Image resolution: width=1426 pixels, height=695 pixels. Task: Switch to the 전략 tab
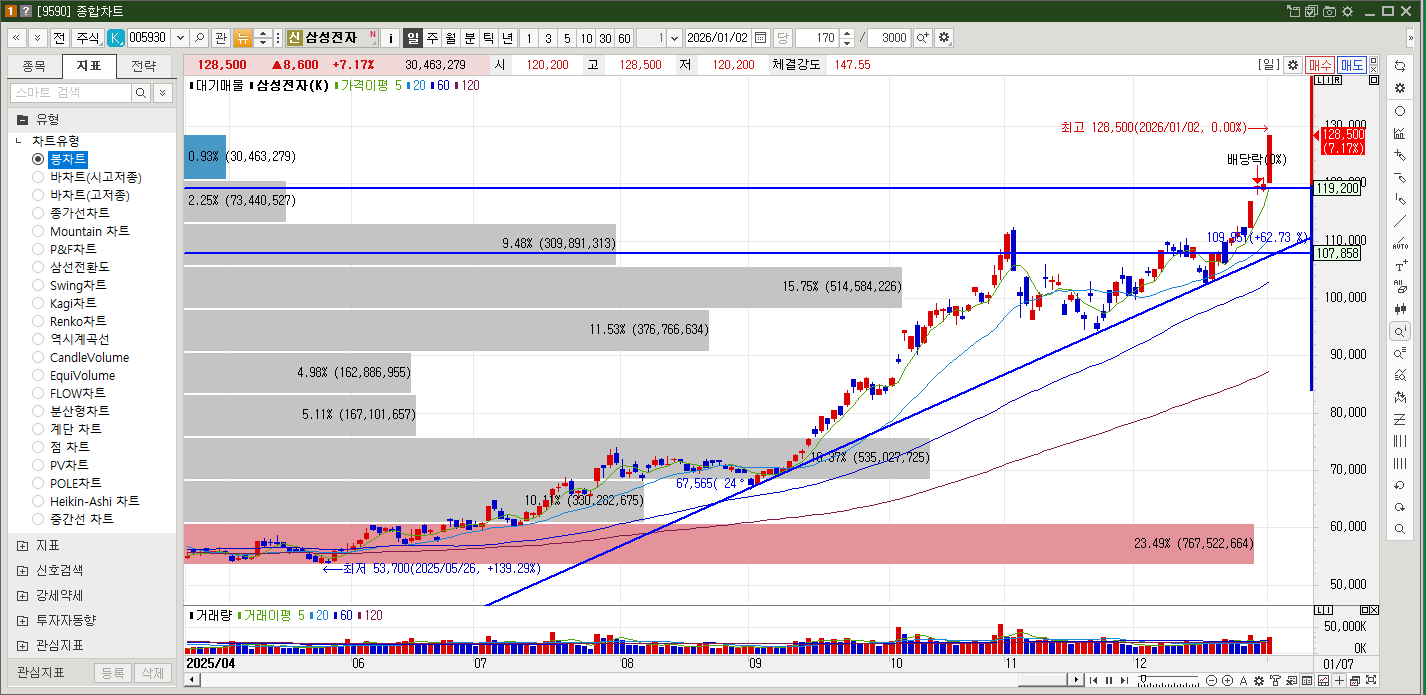coord(144,67)
